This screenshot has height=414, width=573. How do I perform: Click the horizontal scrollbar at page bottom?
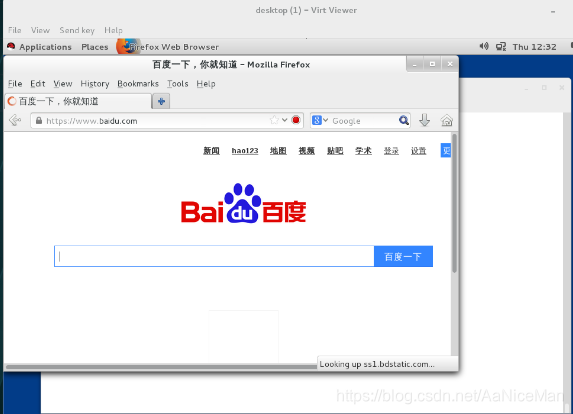[x=161, y=367]
